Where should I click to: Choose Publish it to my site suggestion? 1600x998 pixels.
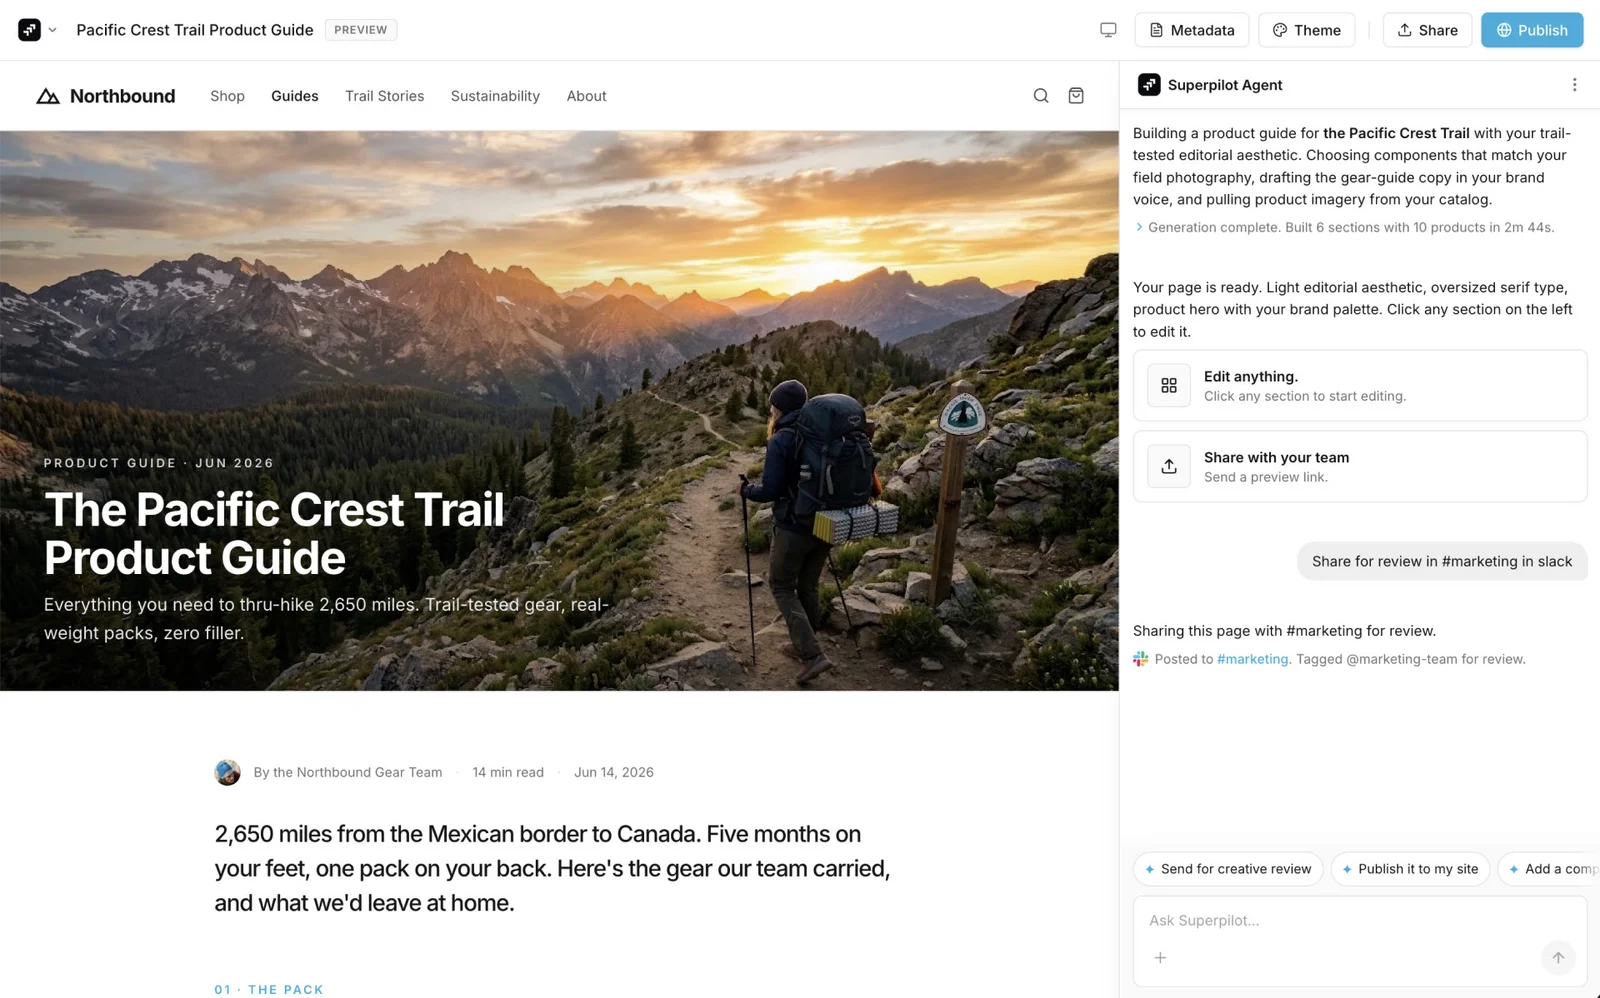point(1410,869)
